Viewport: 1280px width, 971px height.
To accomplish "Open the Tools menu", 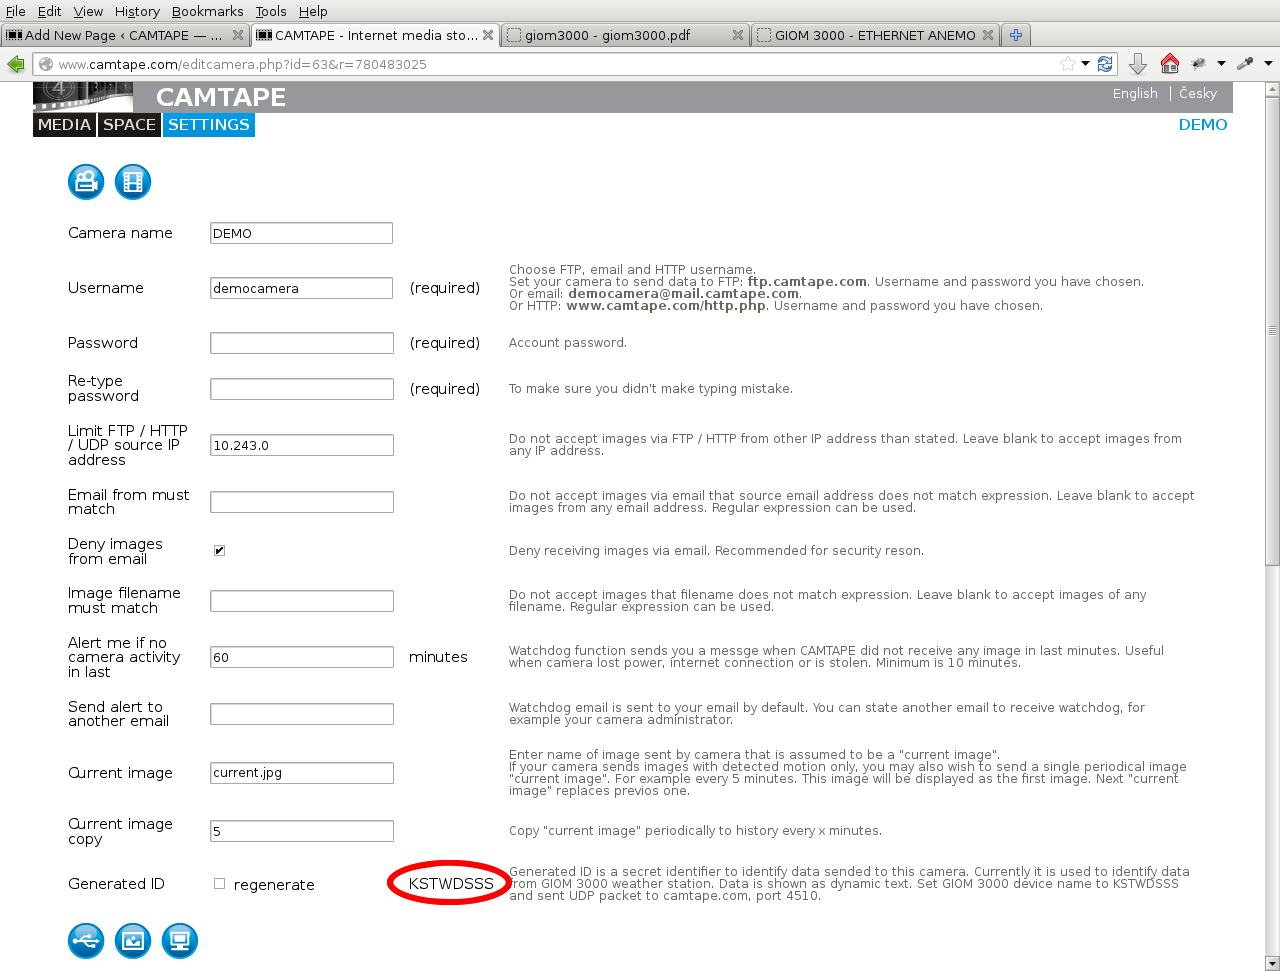I will [271, 11].
